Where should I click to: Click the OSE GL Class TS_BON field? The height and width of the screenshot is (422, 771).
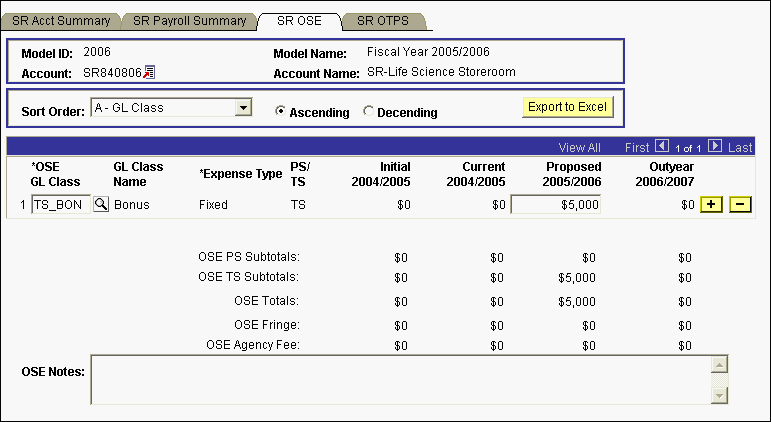coord(60,204)
